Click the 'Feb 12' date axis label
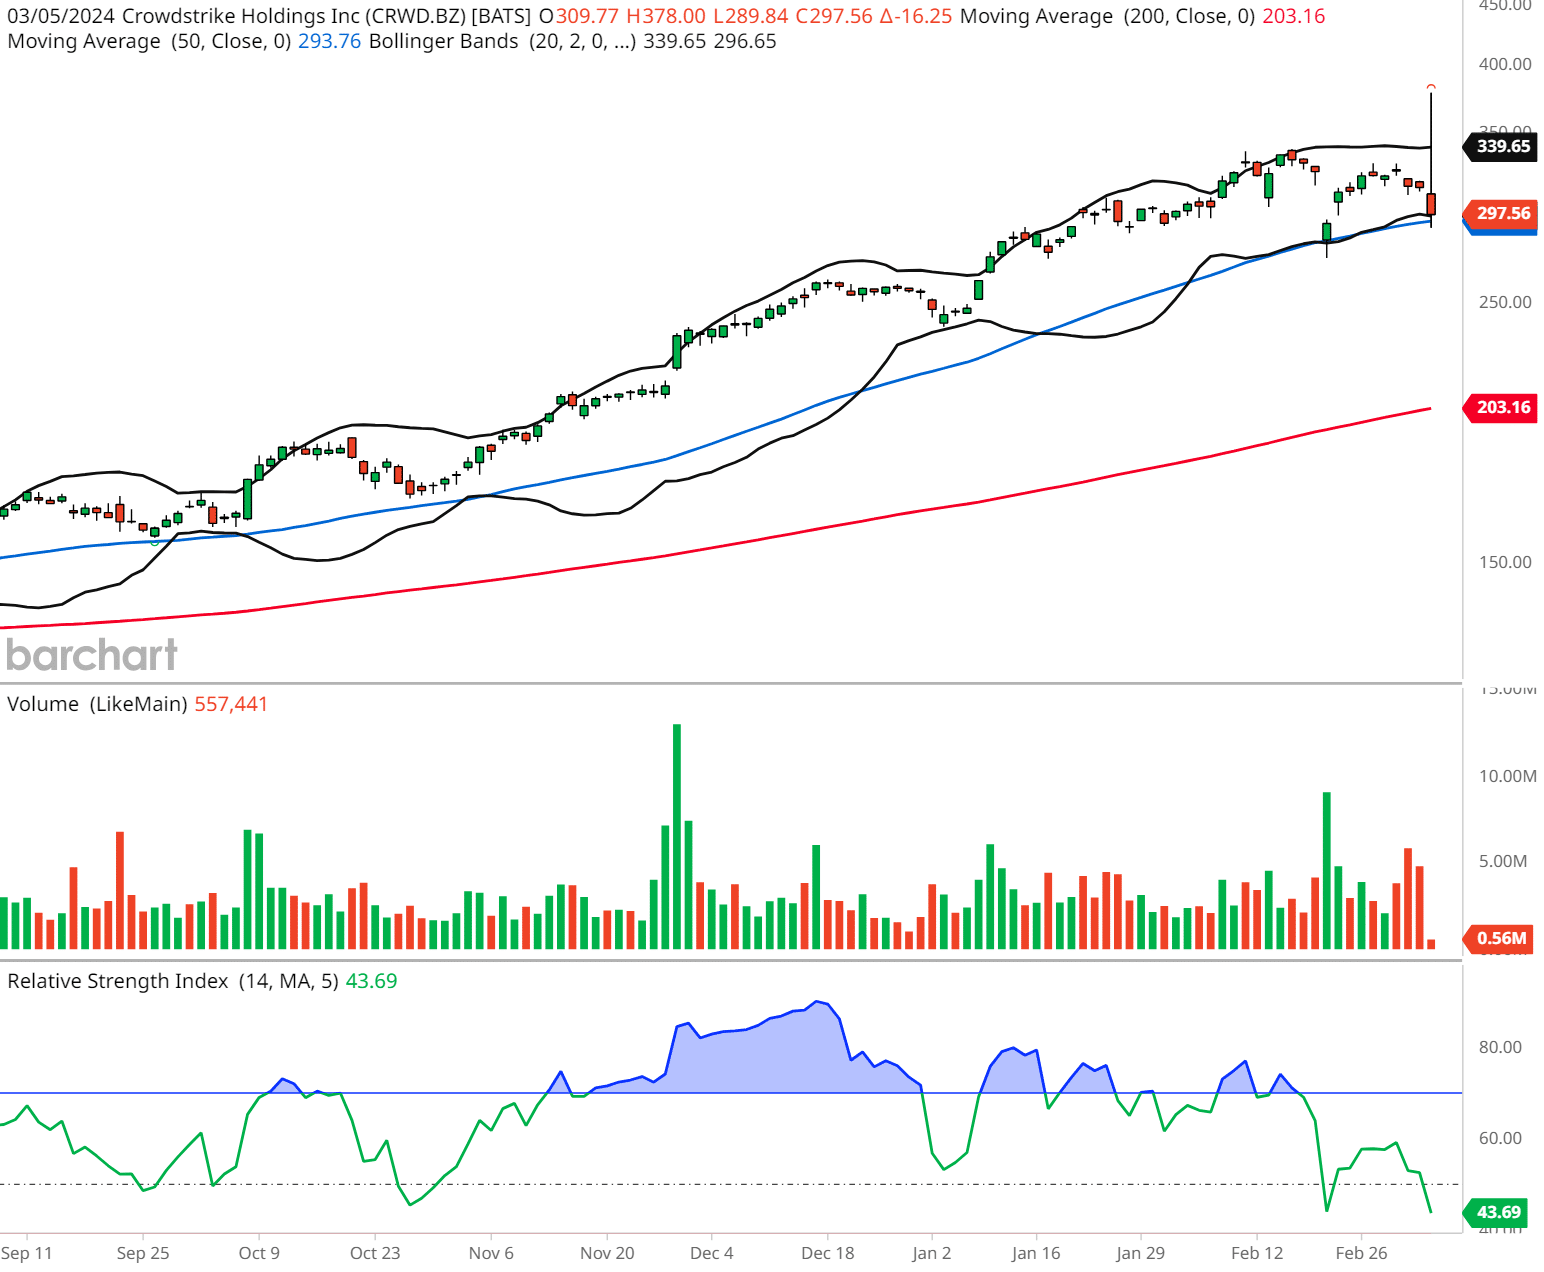Image resolution: width=1544 pixels, height=1272 pixels. 1257,1253
